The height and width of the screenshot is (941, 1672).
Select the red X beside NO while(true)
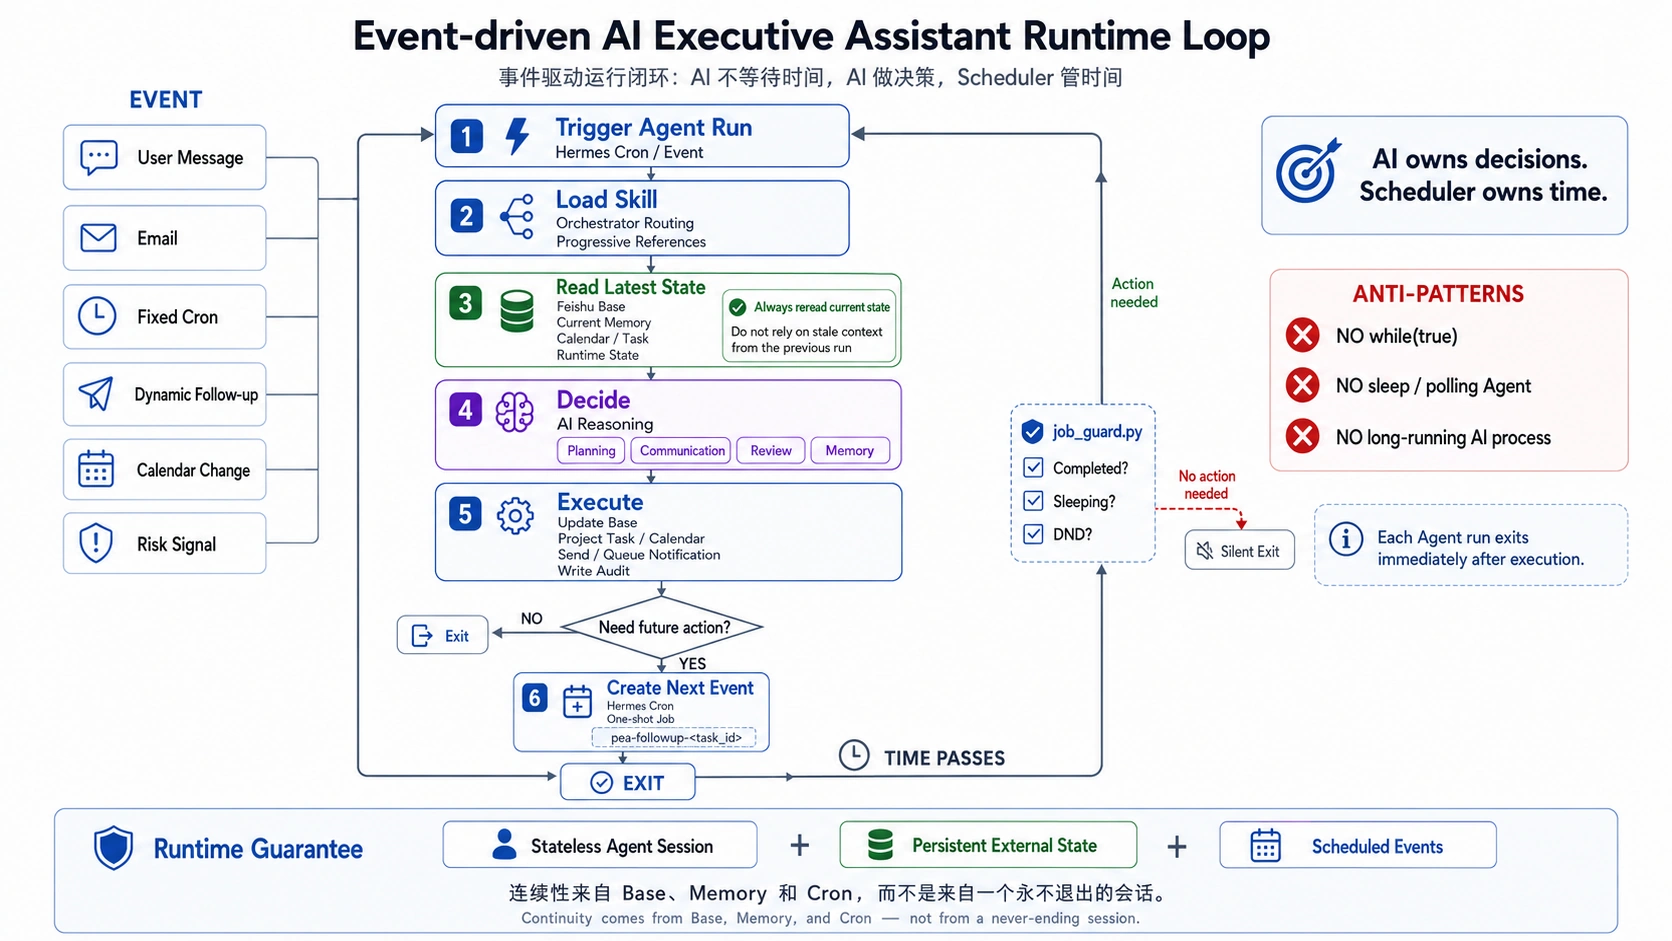click(x=1302, y=335)
